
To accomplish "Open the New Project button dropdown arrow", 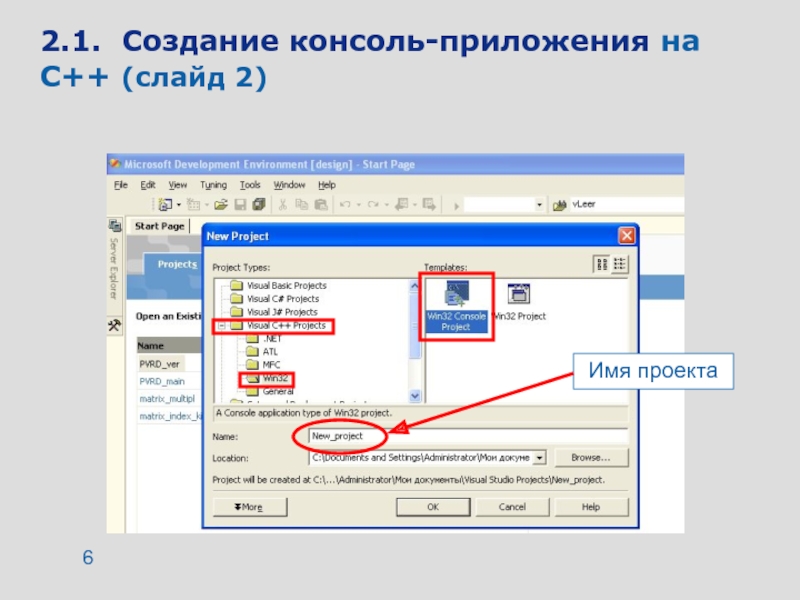I will click(x=179, y=205).
